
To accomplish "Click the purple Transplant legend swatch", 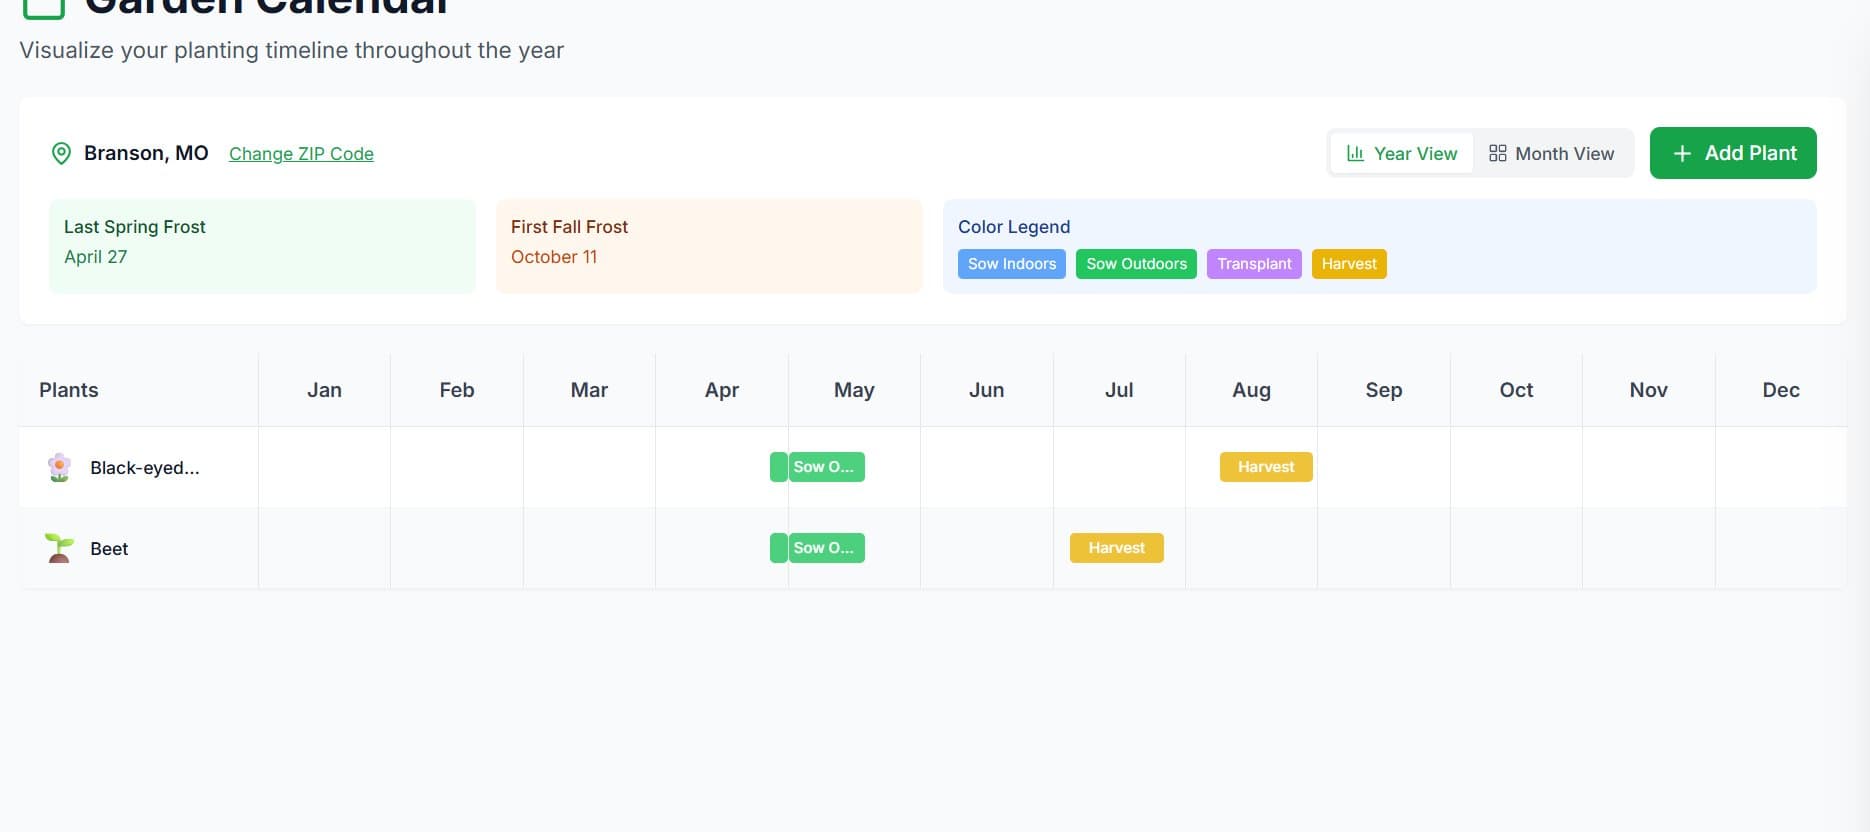I will click(x=1254, y=264).
